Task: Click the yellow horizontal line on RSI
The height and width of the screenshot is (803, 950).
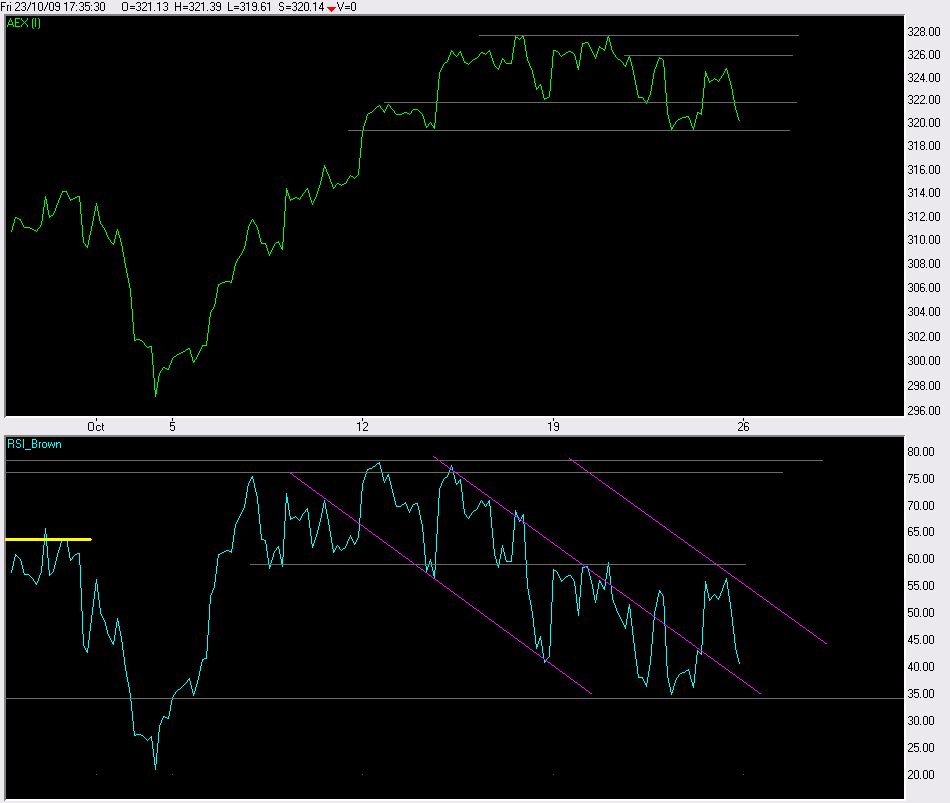Action: 48,539
